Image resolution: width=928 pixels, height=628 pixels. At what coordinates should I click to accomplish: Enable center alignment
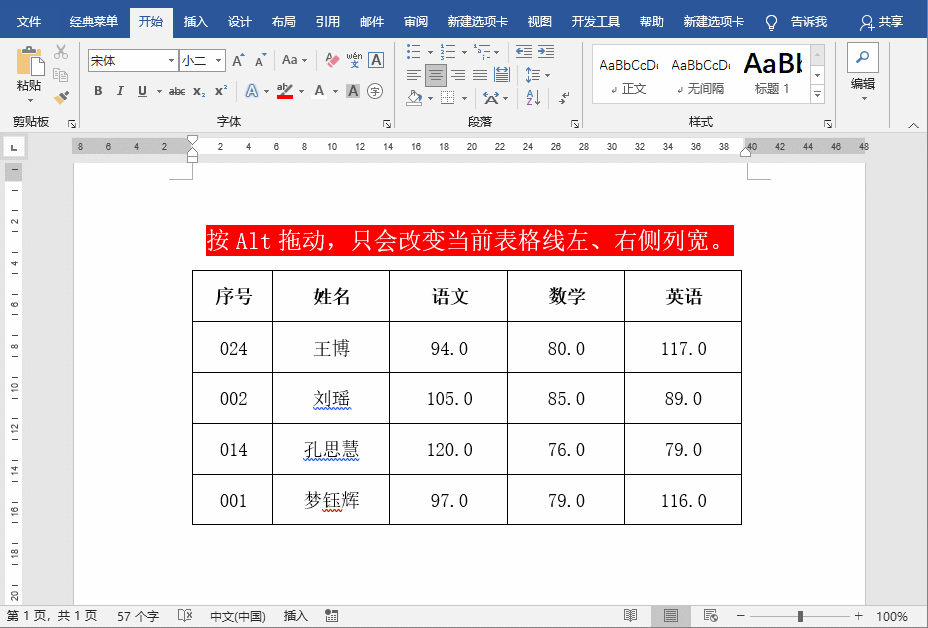pyautogui.click(x=435, y=75)
